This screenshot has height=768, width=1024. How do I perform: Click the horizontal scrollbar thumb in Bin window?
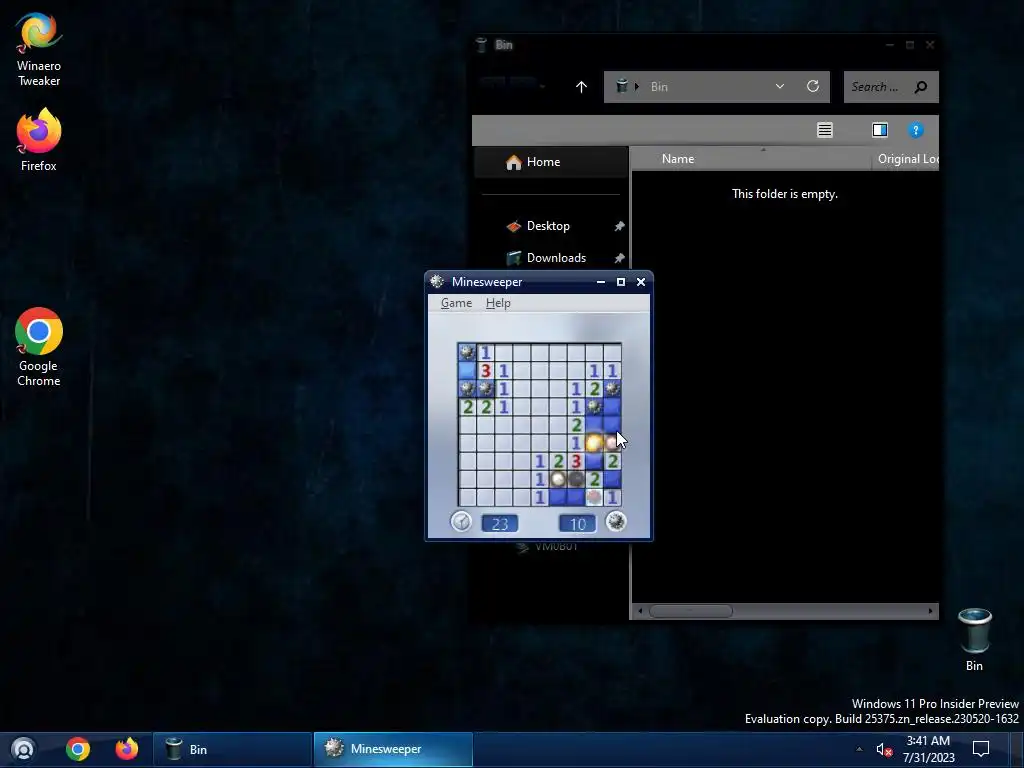691,611
